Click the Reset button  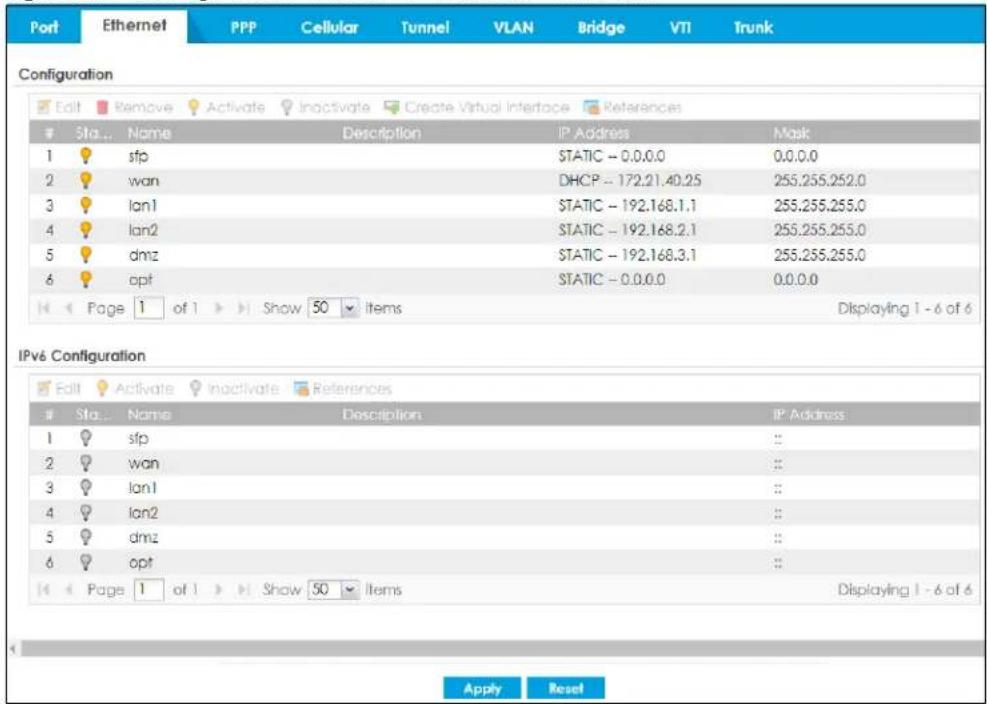565,688
